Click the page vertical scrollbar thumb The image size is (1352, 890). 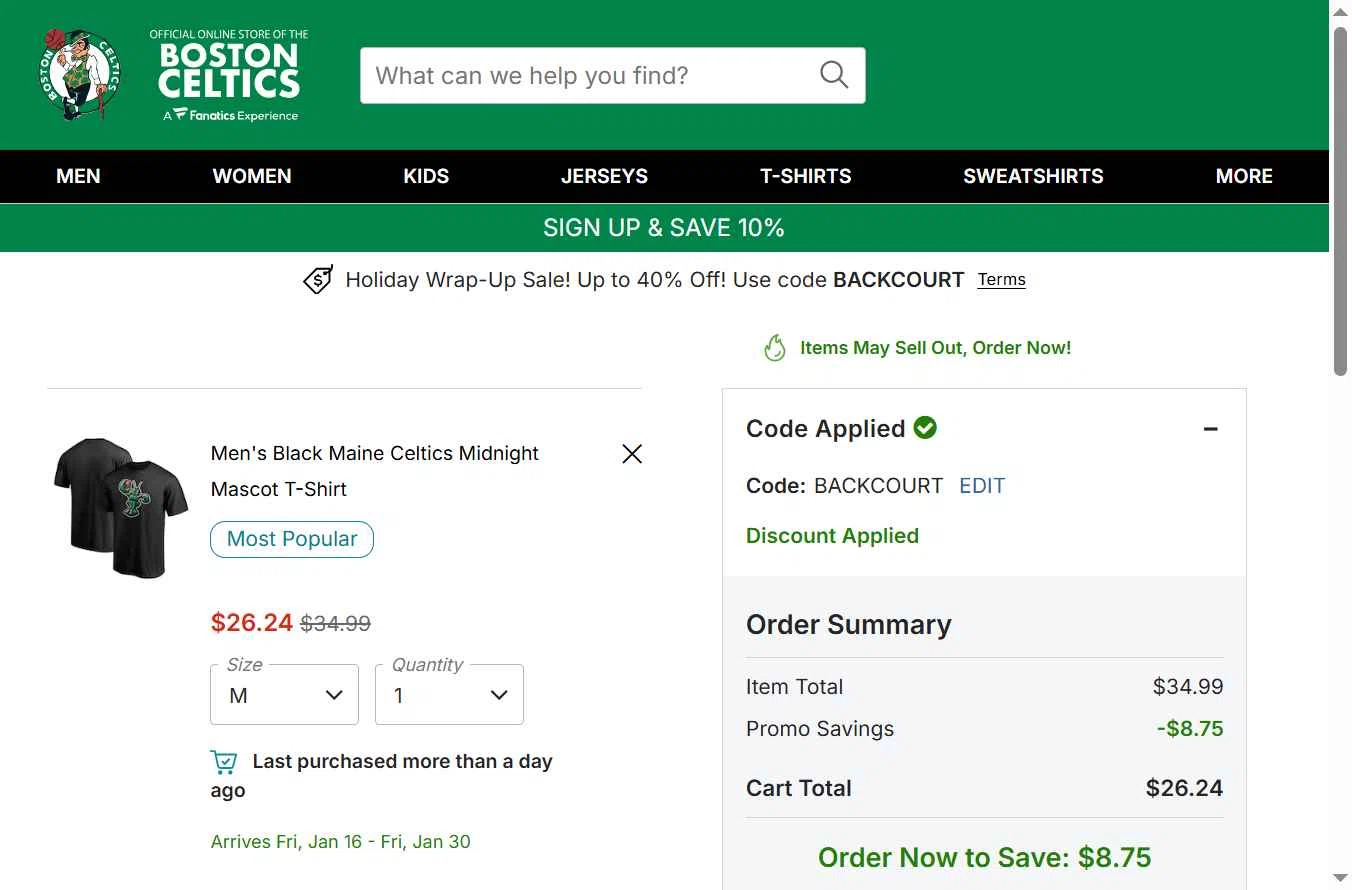tap(1340, 200)
